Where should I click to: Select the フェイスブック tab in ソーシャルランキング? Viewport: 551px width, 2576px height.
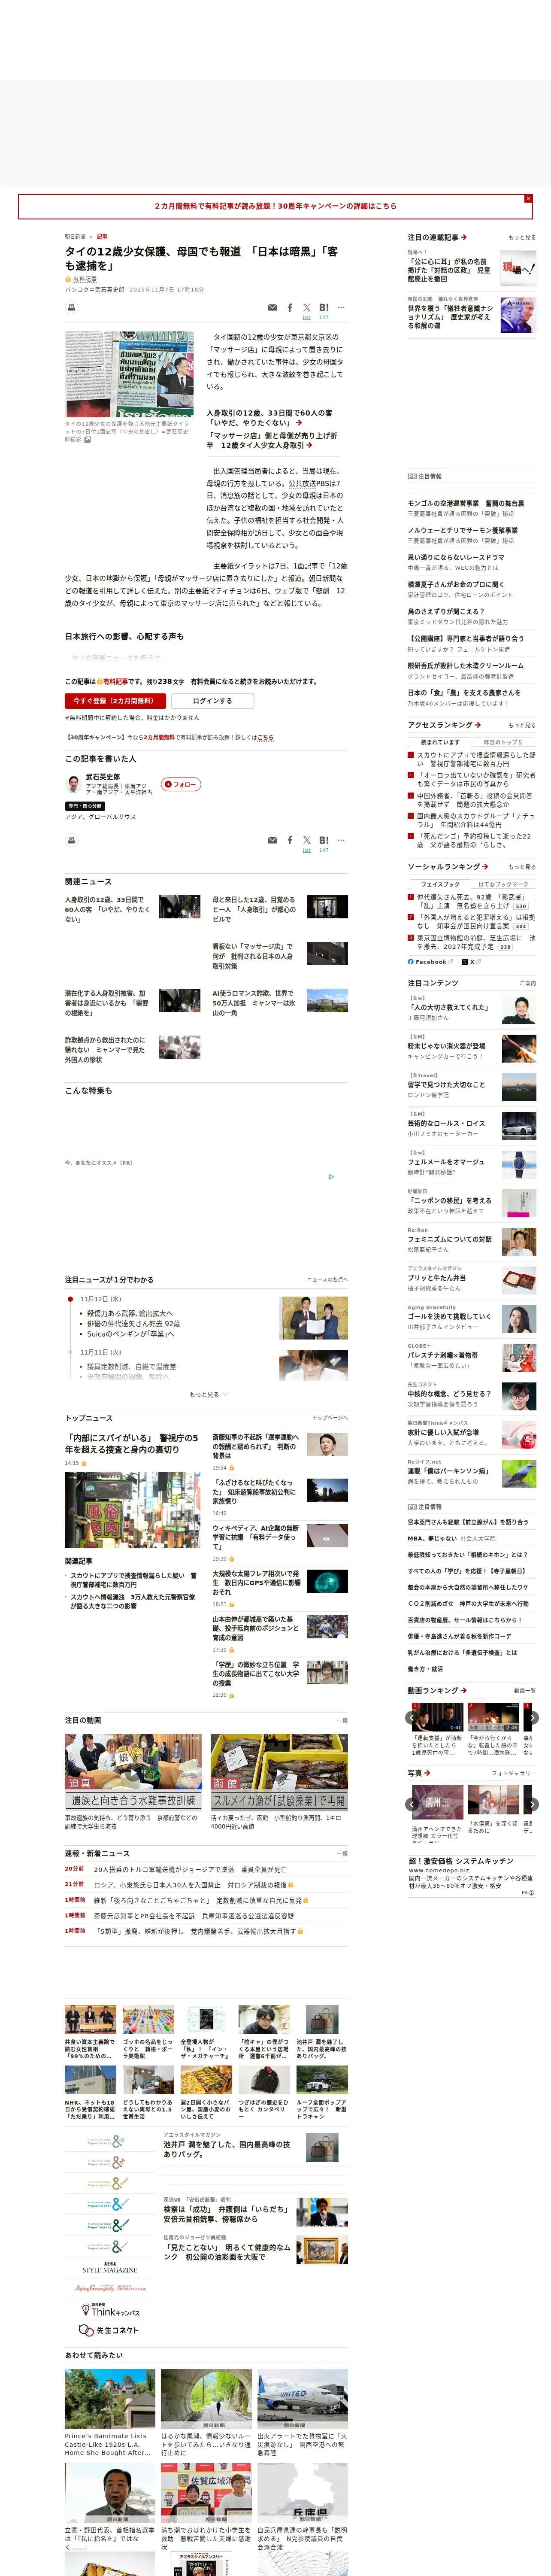440,884
